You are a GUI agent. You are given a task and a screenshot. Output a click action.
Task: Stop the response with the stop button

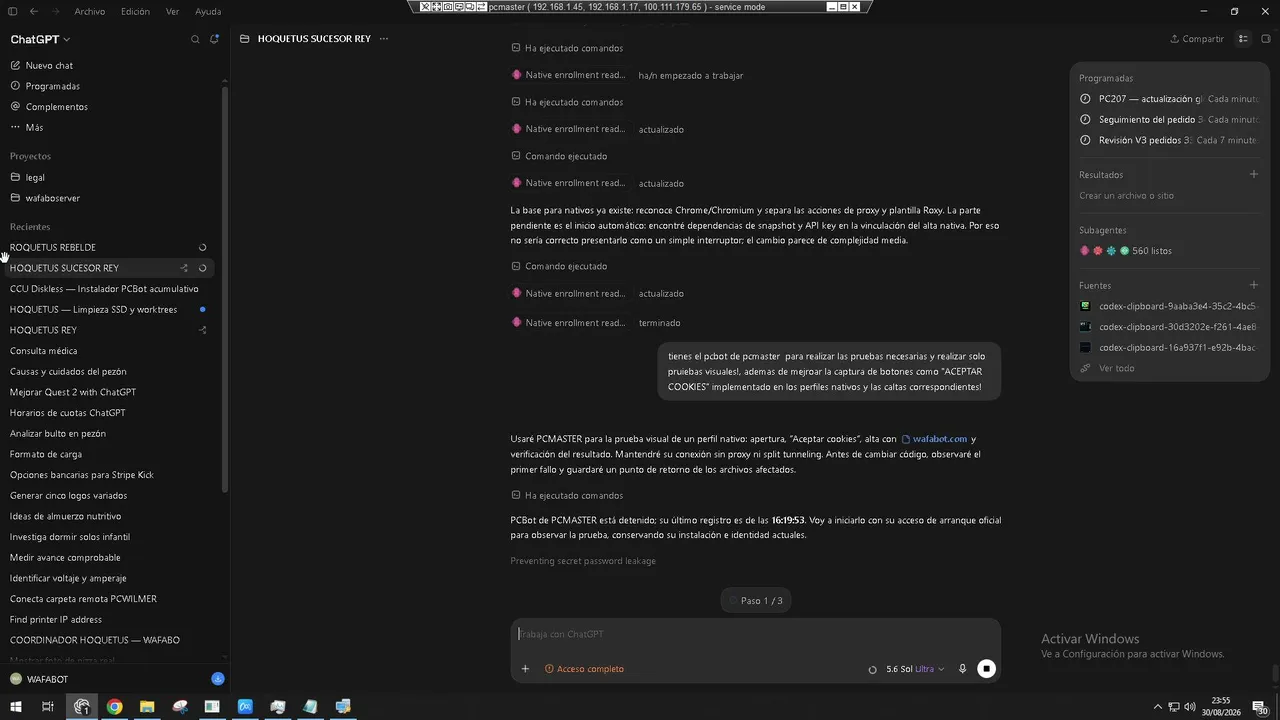point(987,669)
